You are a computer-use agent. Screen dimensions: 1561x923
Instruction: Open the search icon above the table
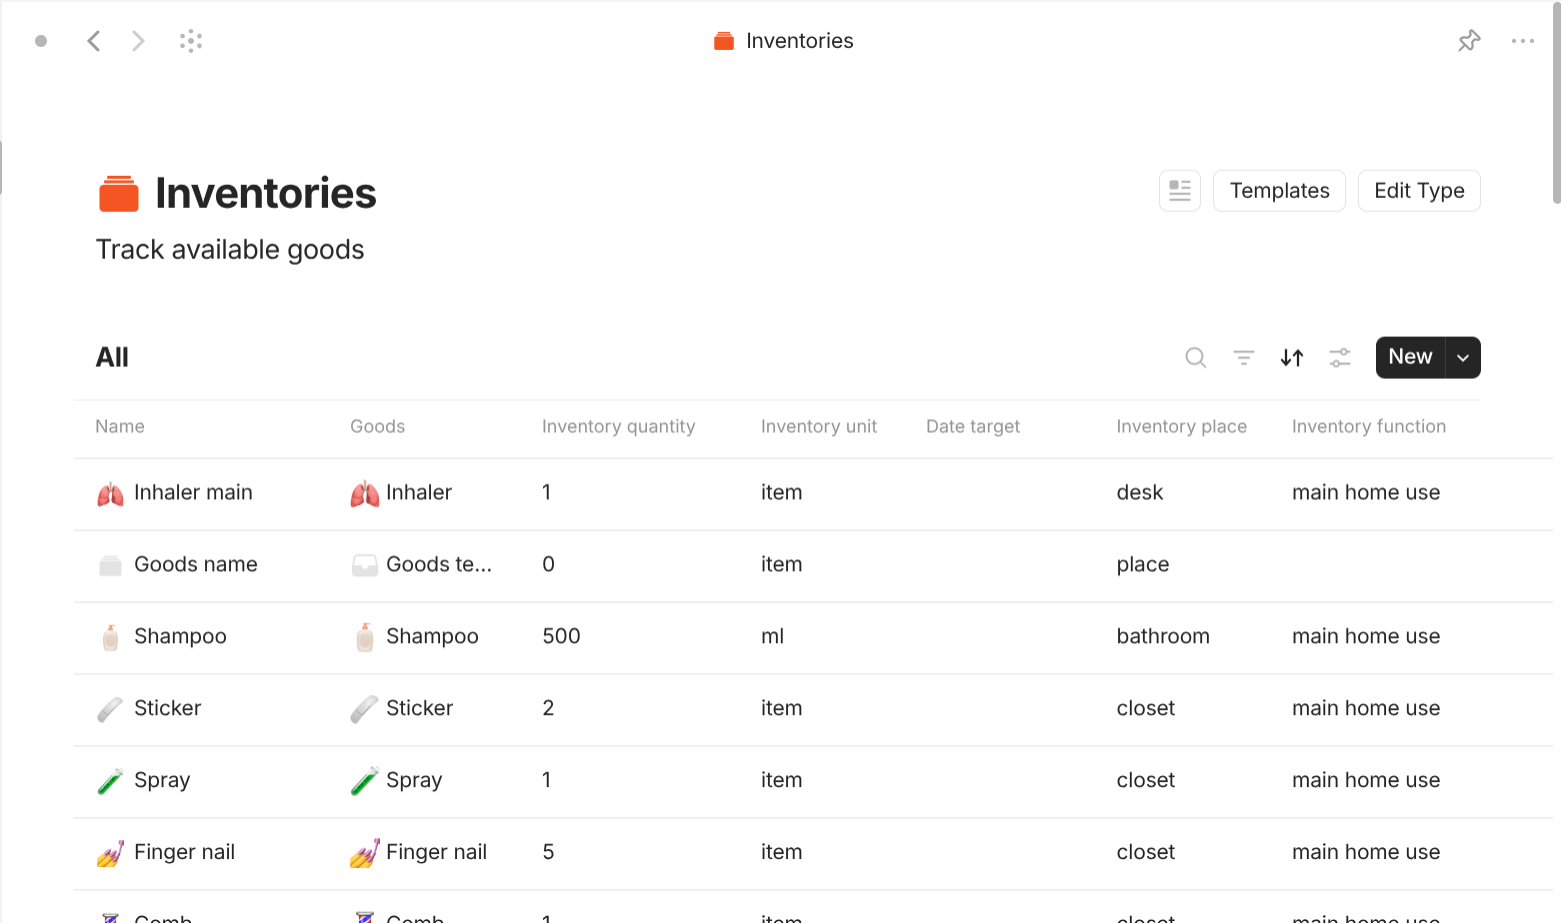click(x=1195, y=357)
